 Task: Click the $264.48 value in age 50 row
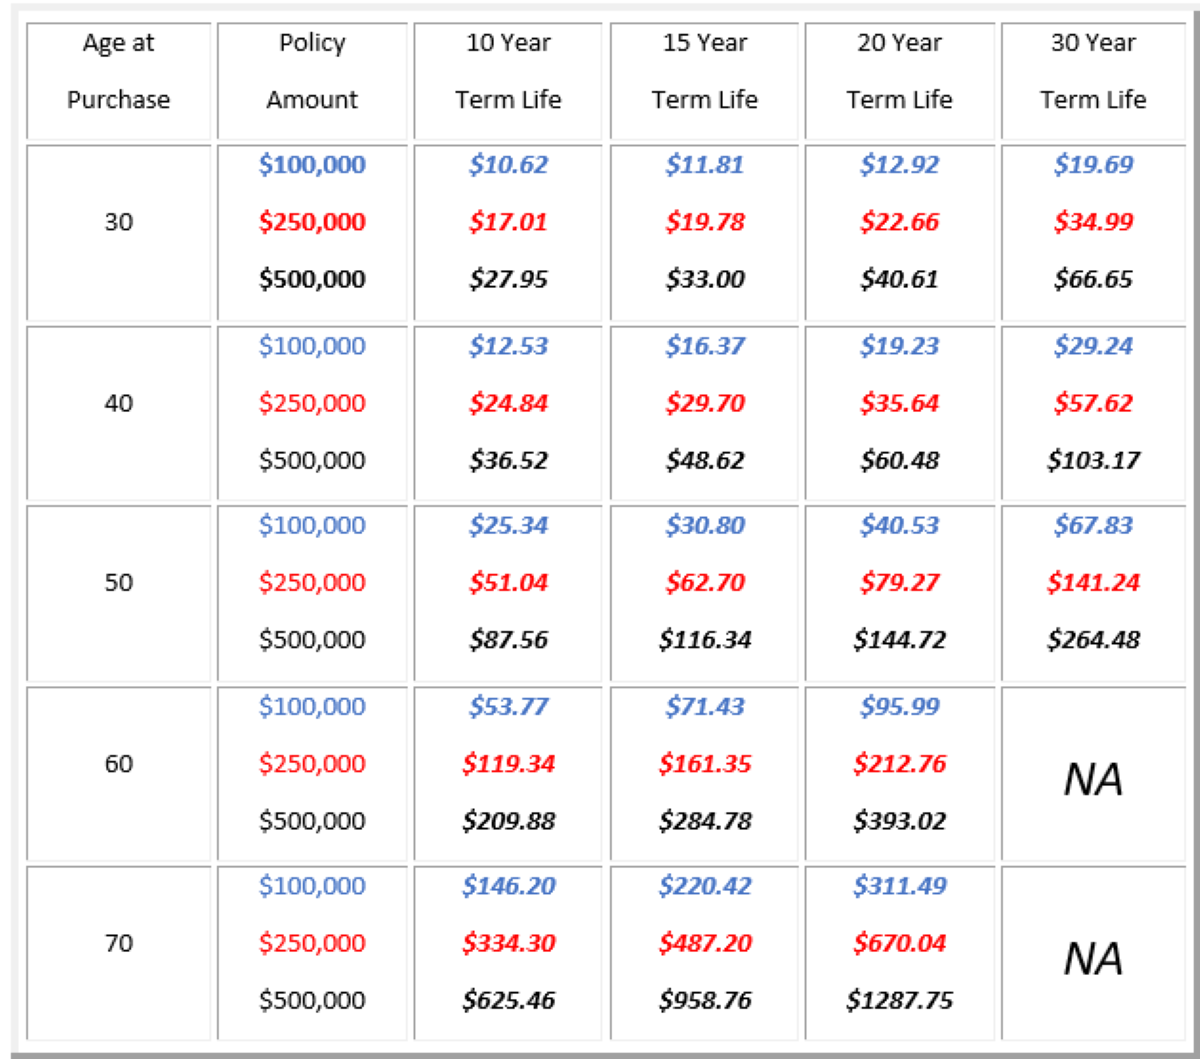(x=1093, y=640)
